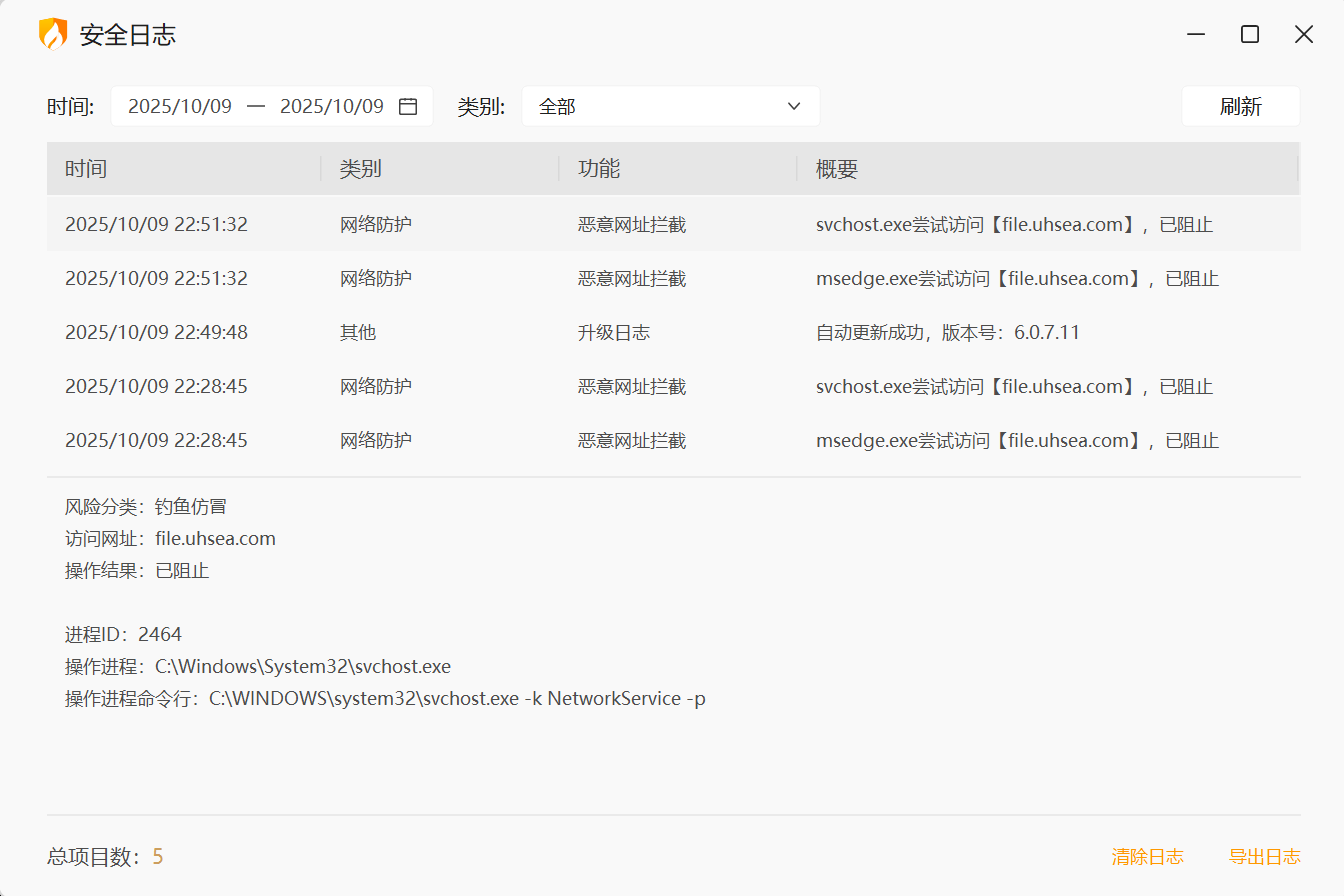Open the calendar date picker icon
1344x896 pixels.
point(408,107)
